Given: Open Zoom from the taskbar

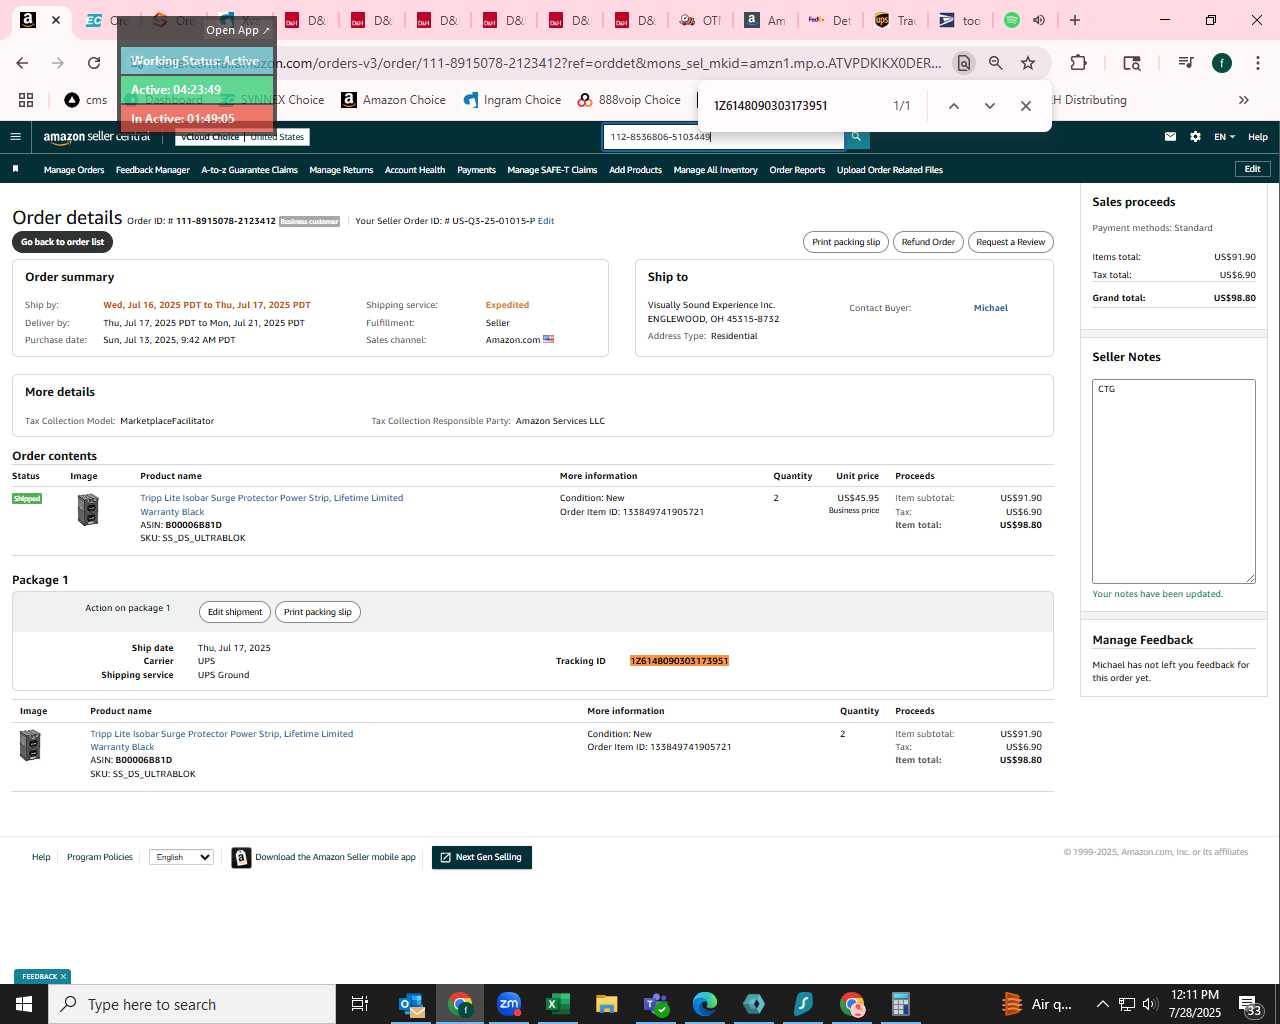Looking at the screenshot, I should click(x=509, y=1004).
